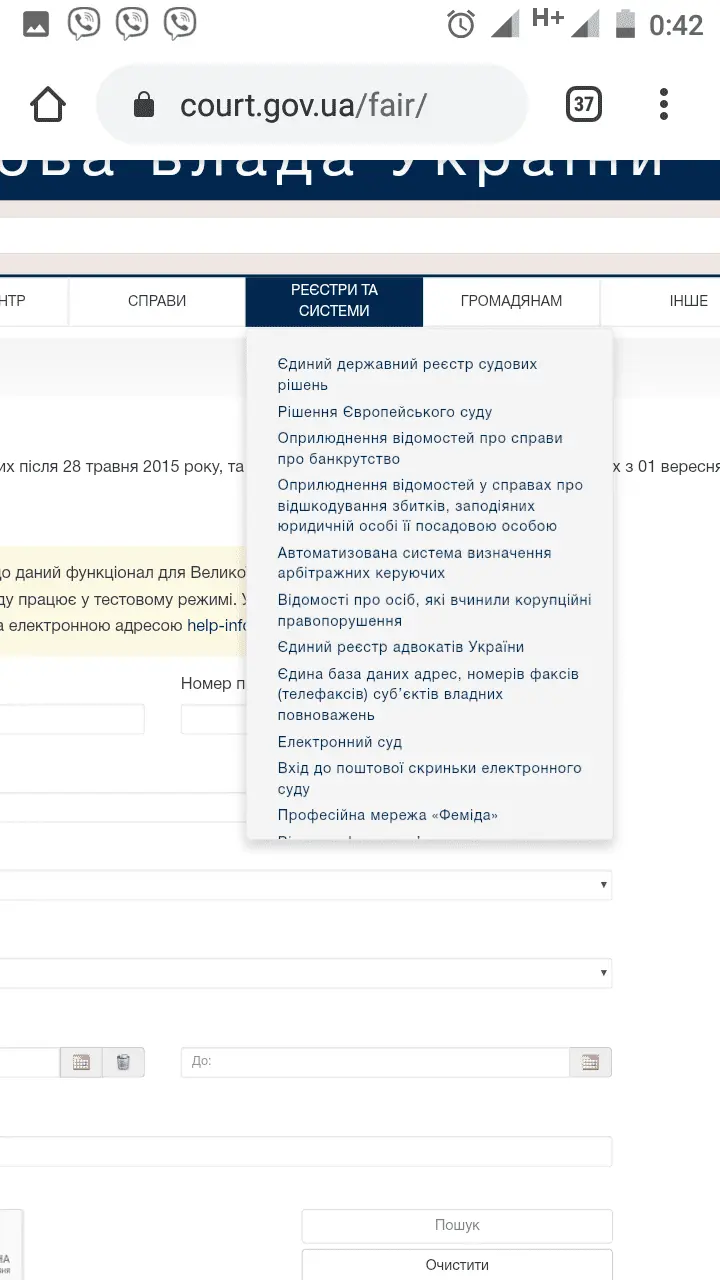Choose 'Рішення Європейського суду' menu entry
Viewport: 720px width, 1280px height.
click(385, 412)
